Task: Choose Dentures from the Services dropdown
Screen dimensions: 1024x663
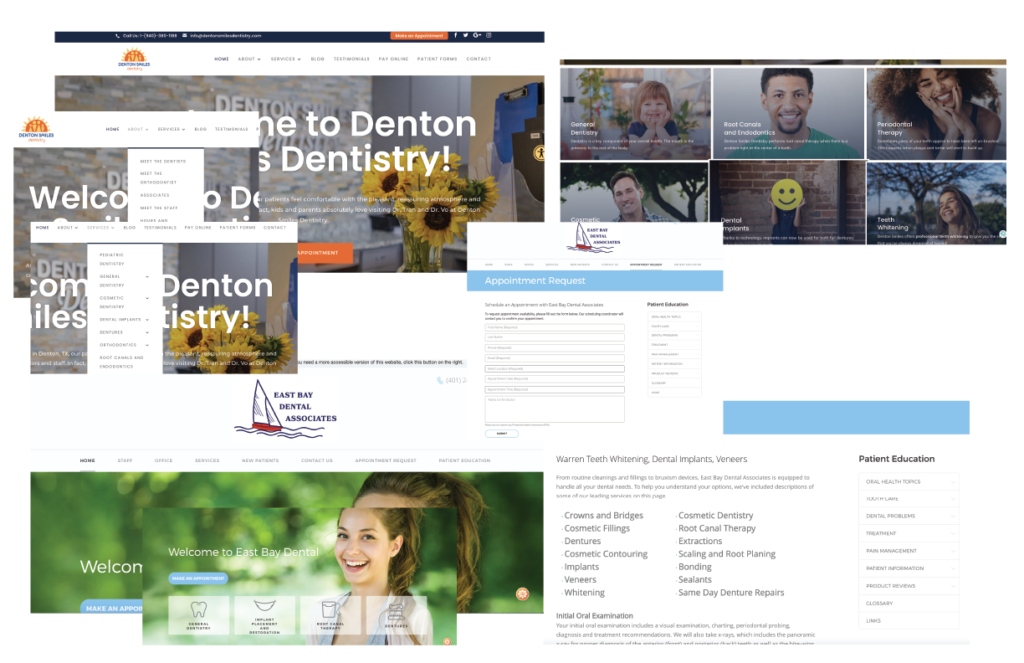Action: (111, 332)
